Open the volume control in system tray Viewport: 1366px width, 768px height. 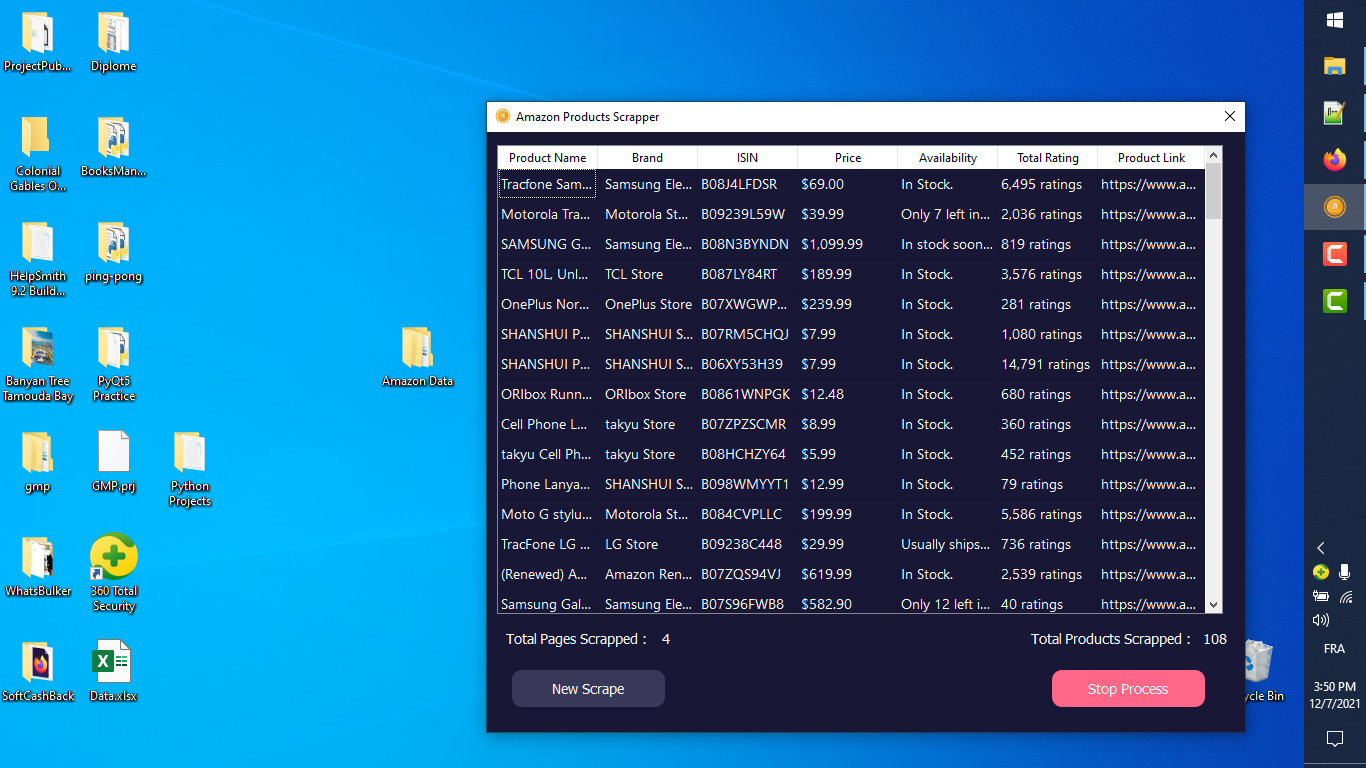coord(1321,620)
